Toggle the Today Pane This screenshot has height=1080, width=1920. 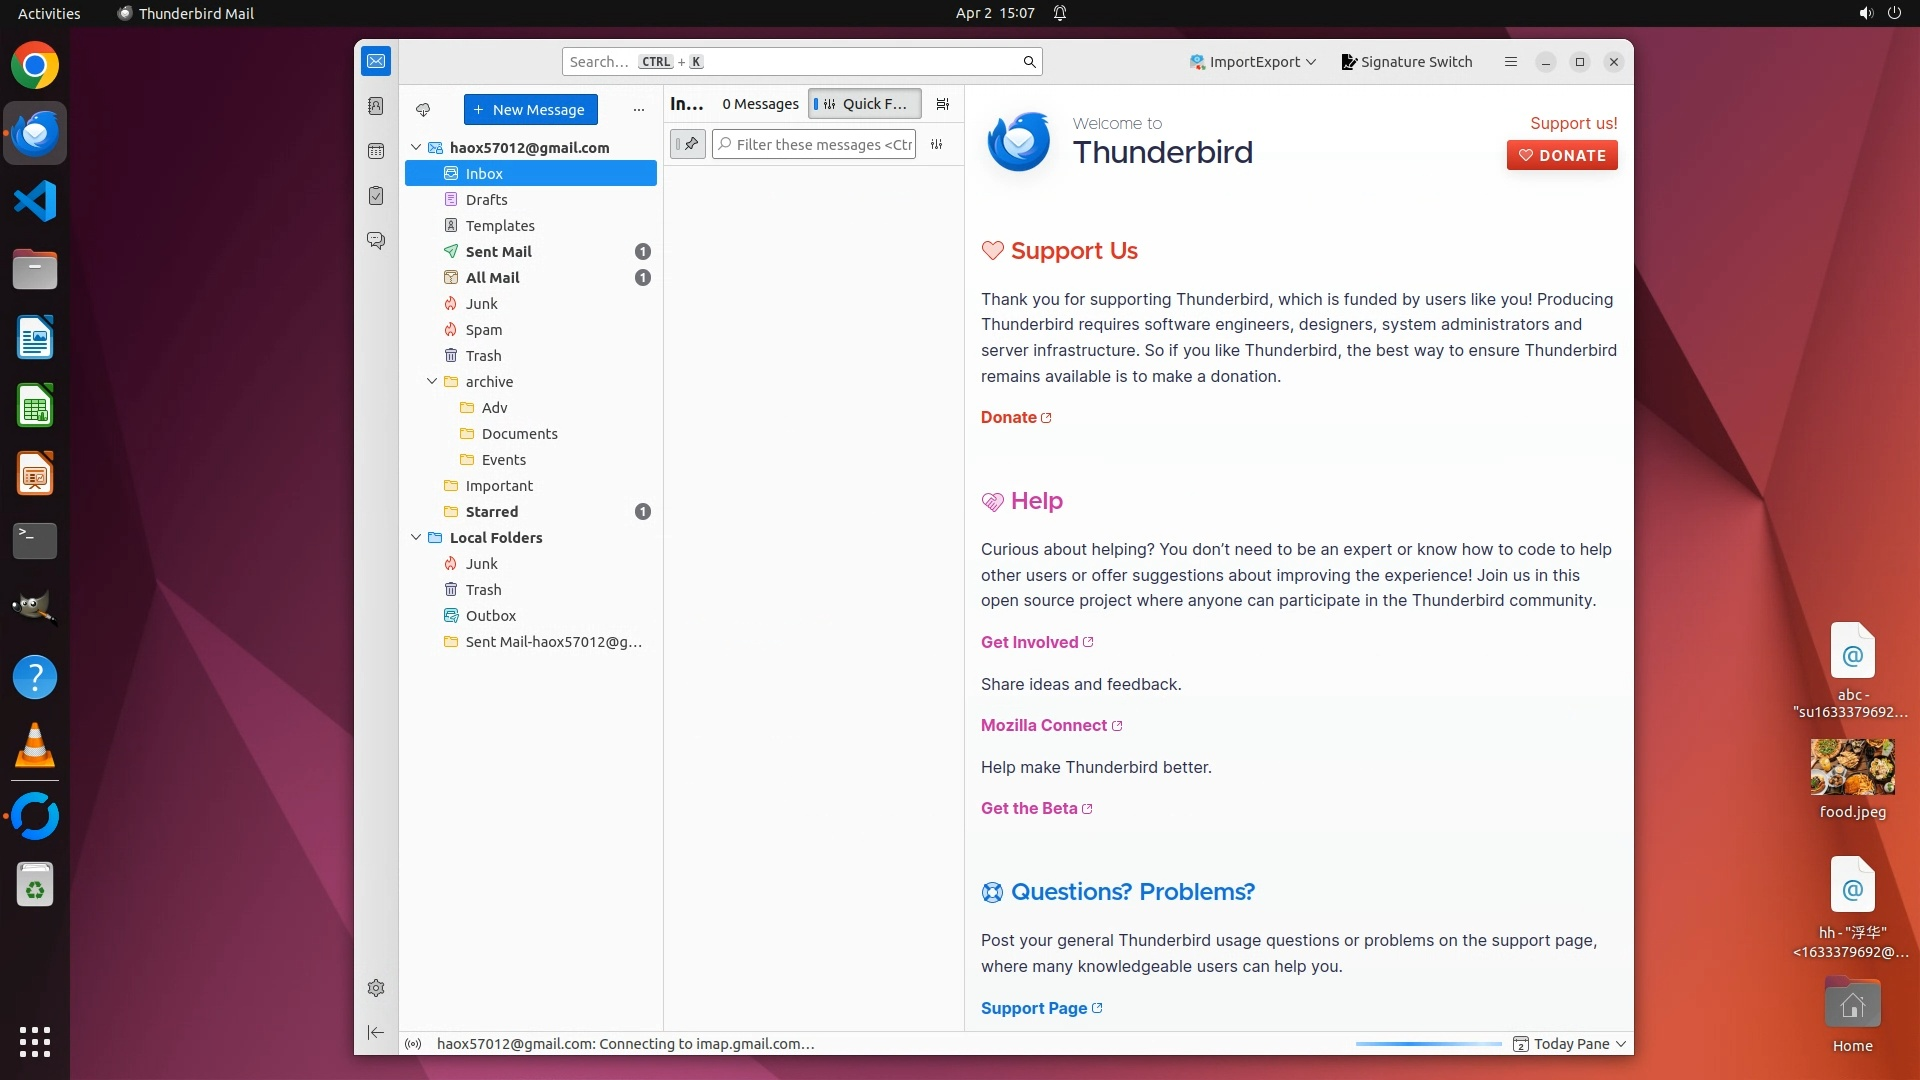[x=1570, y=1044]
